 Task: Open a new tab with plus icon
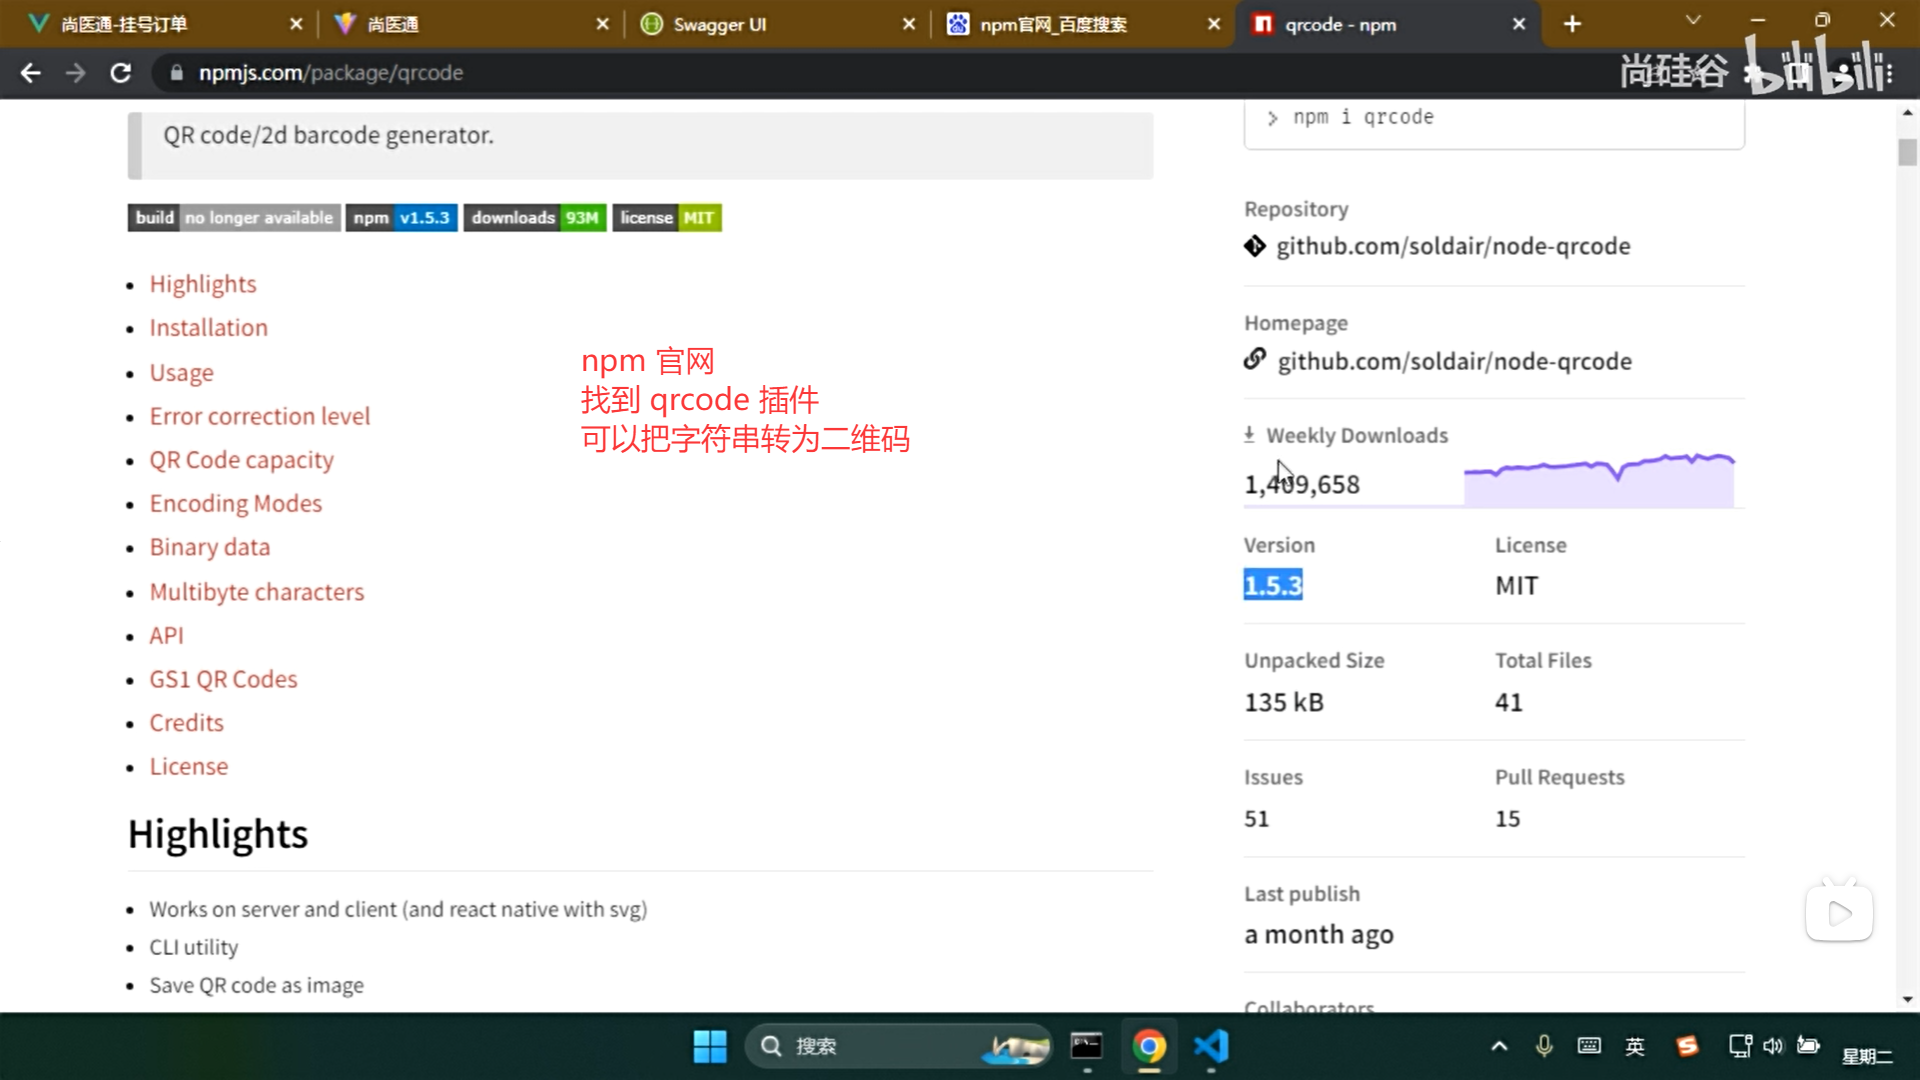(x=1572, y=24)
